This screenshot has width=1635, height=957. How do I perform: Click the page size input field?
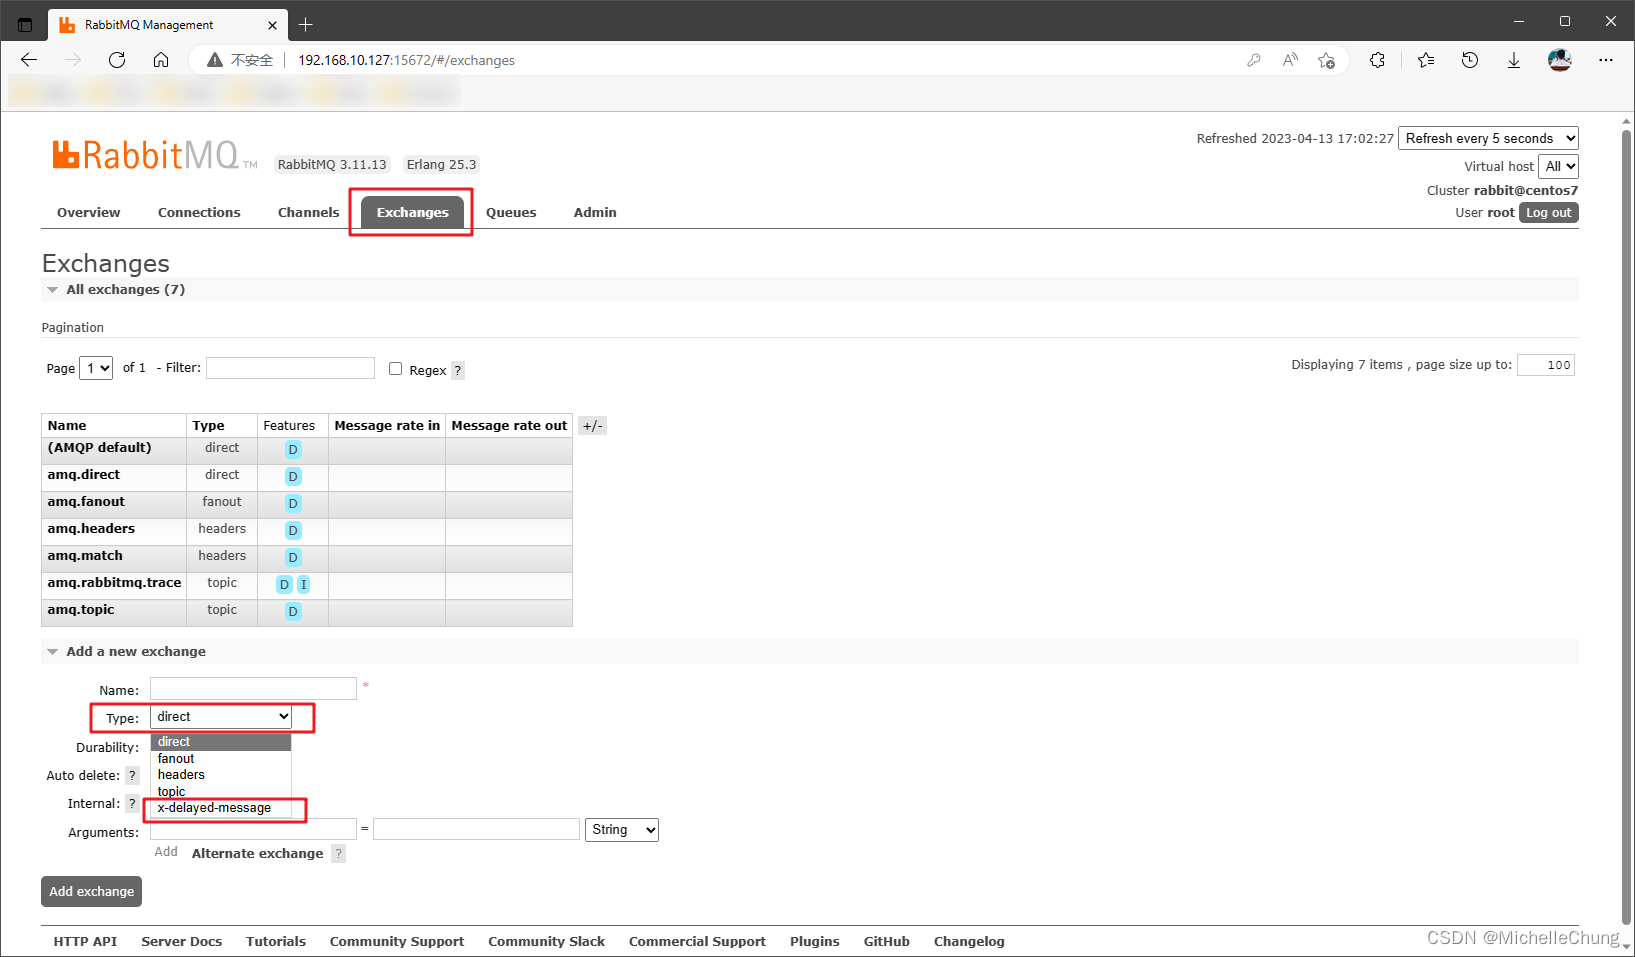(1546, 365)
